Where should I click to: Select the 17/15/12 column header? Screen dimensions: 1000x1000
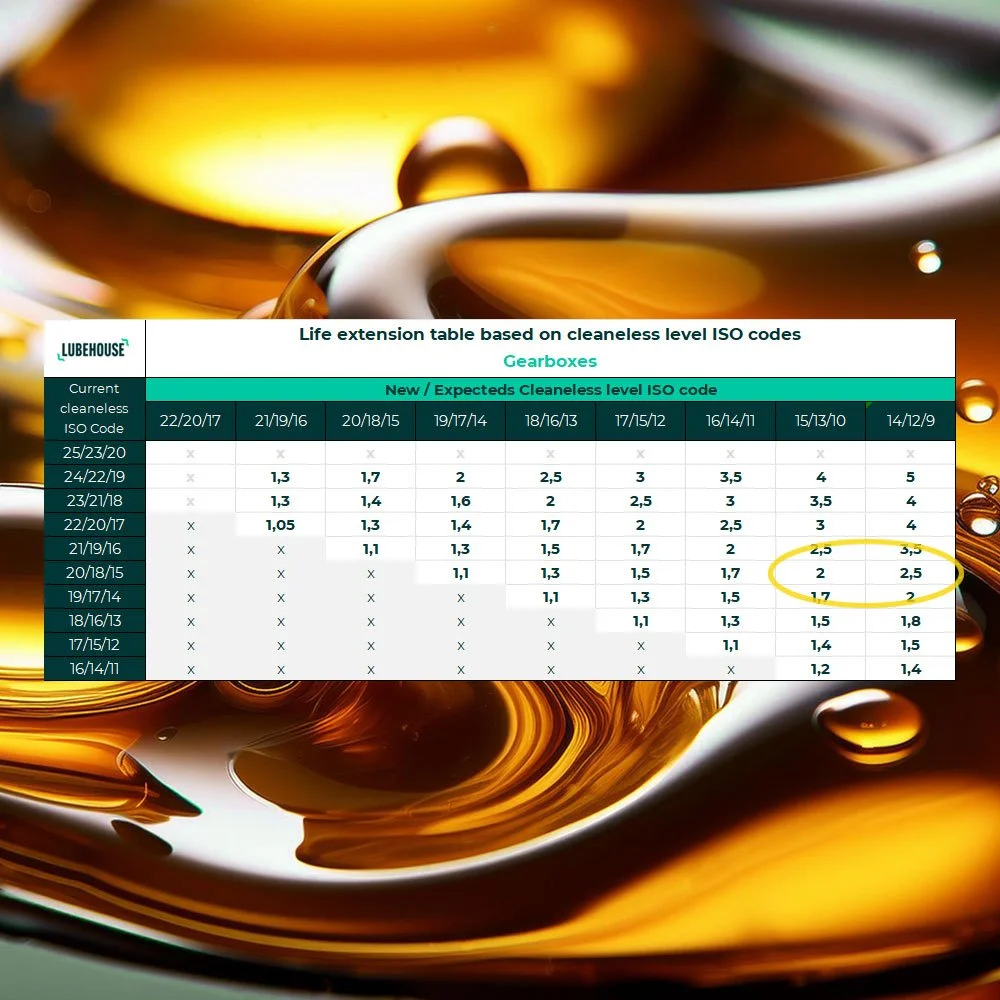pos(640,421)
